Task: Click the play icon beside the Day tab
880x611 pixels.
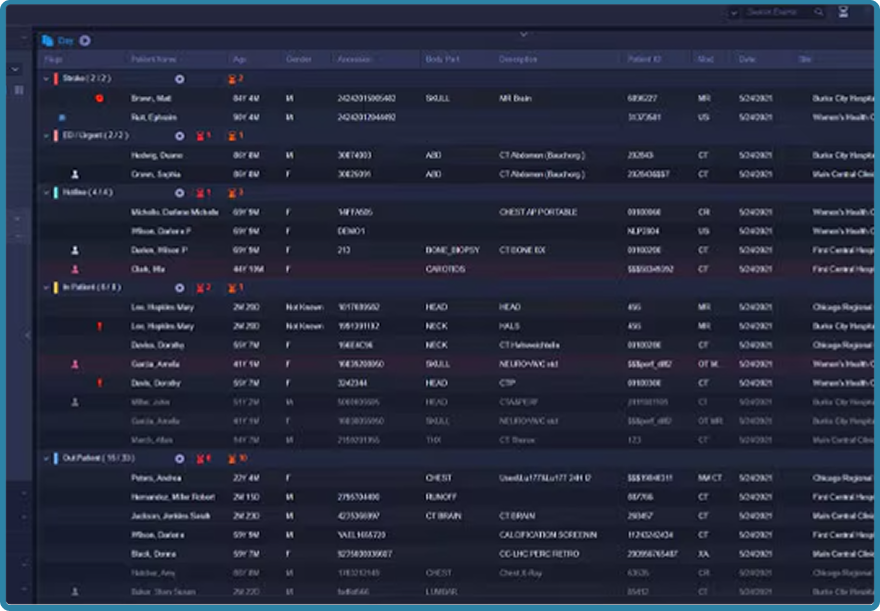Action: pos(85,41)
